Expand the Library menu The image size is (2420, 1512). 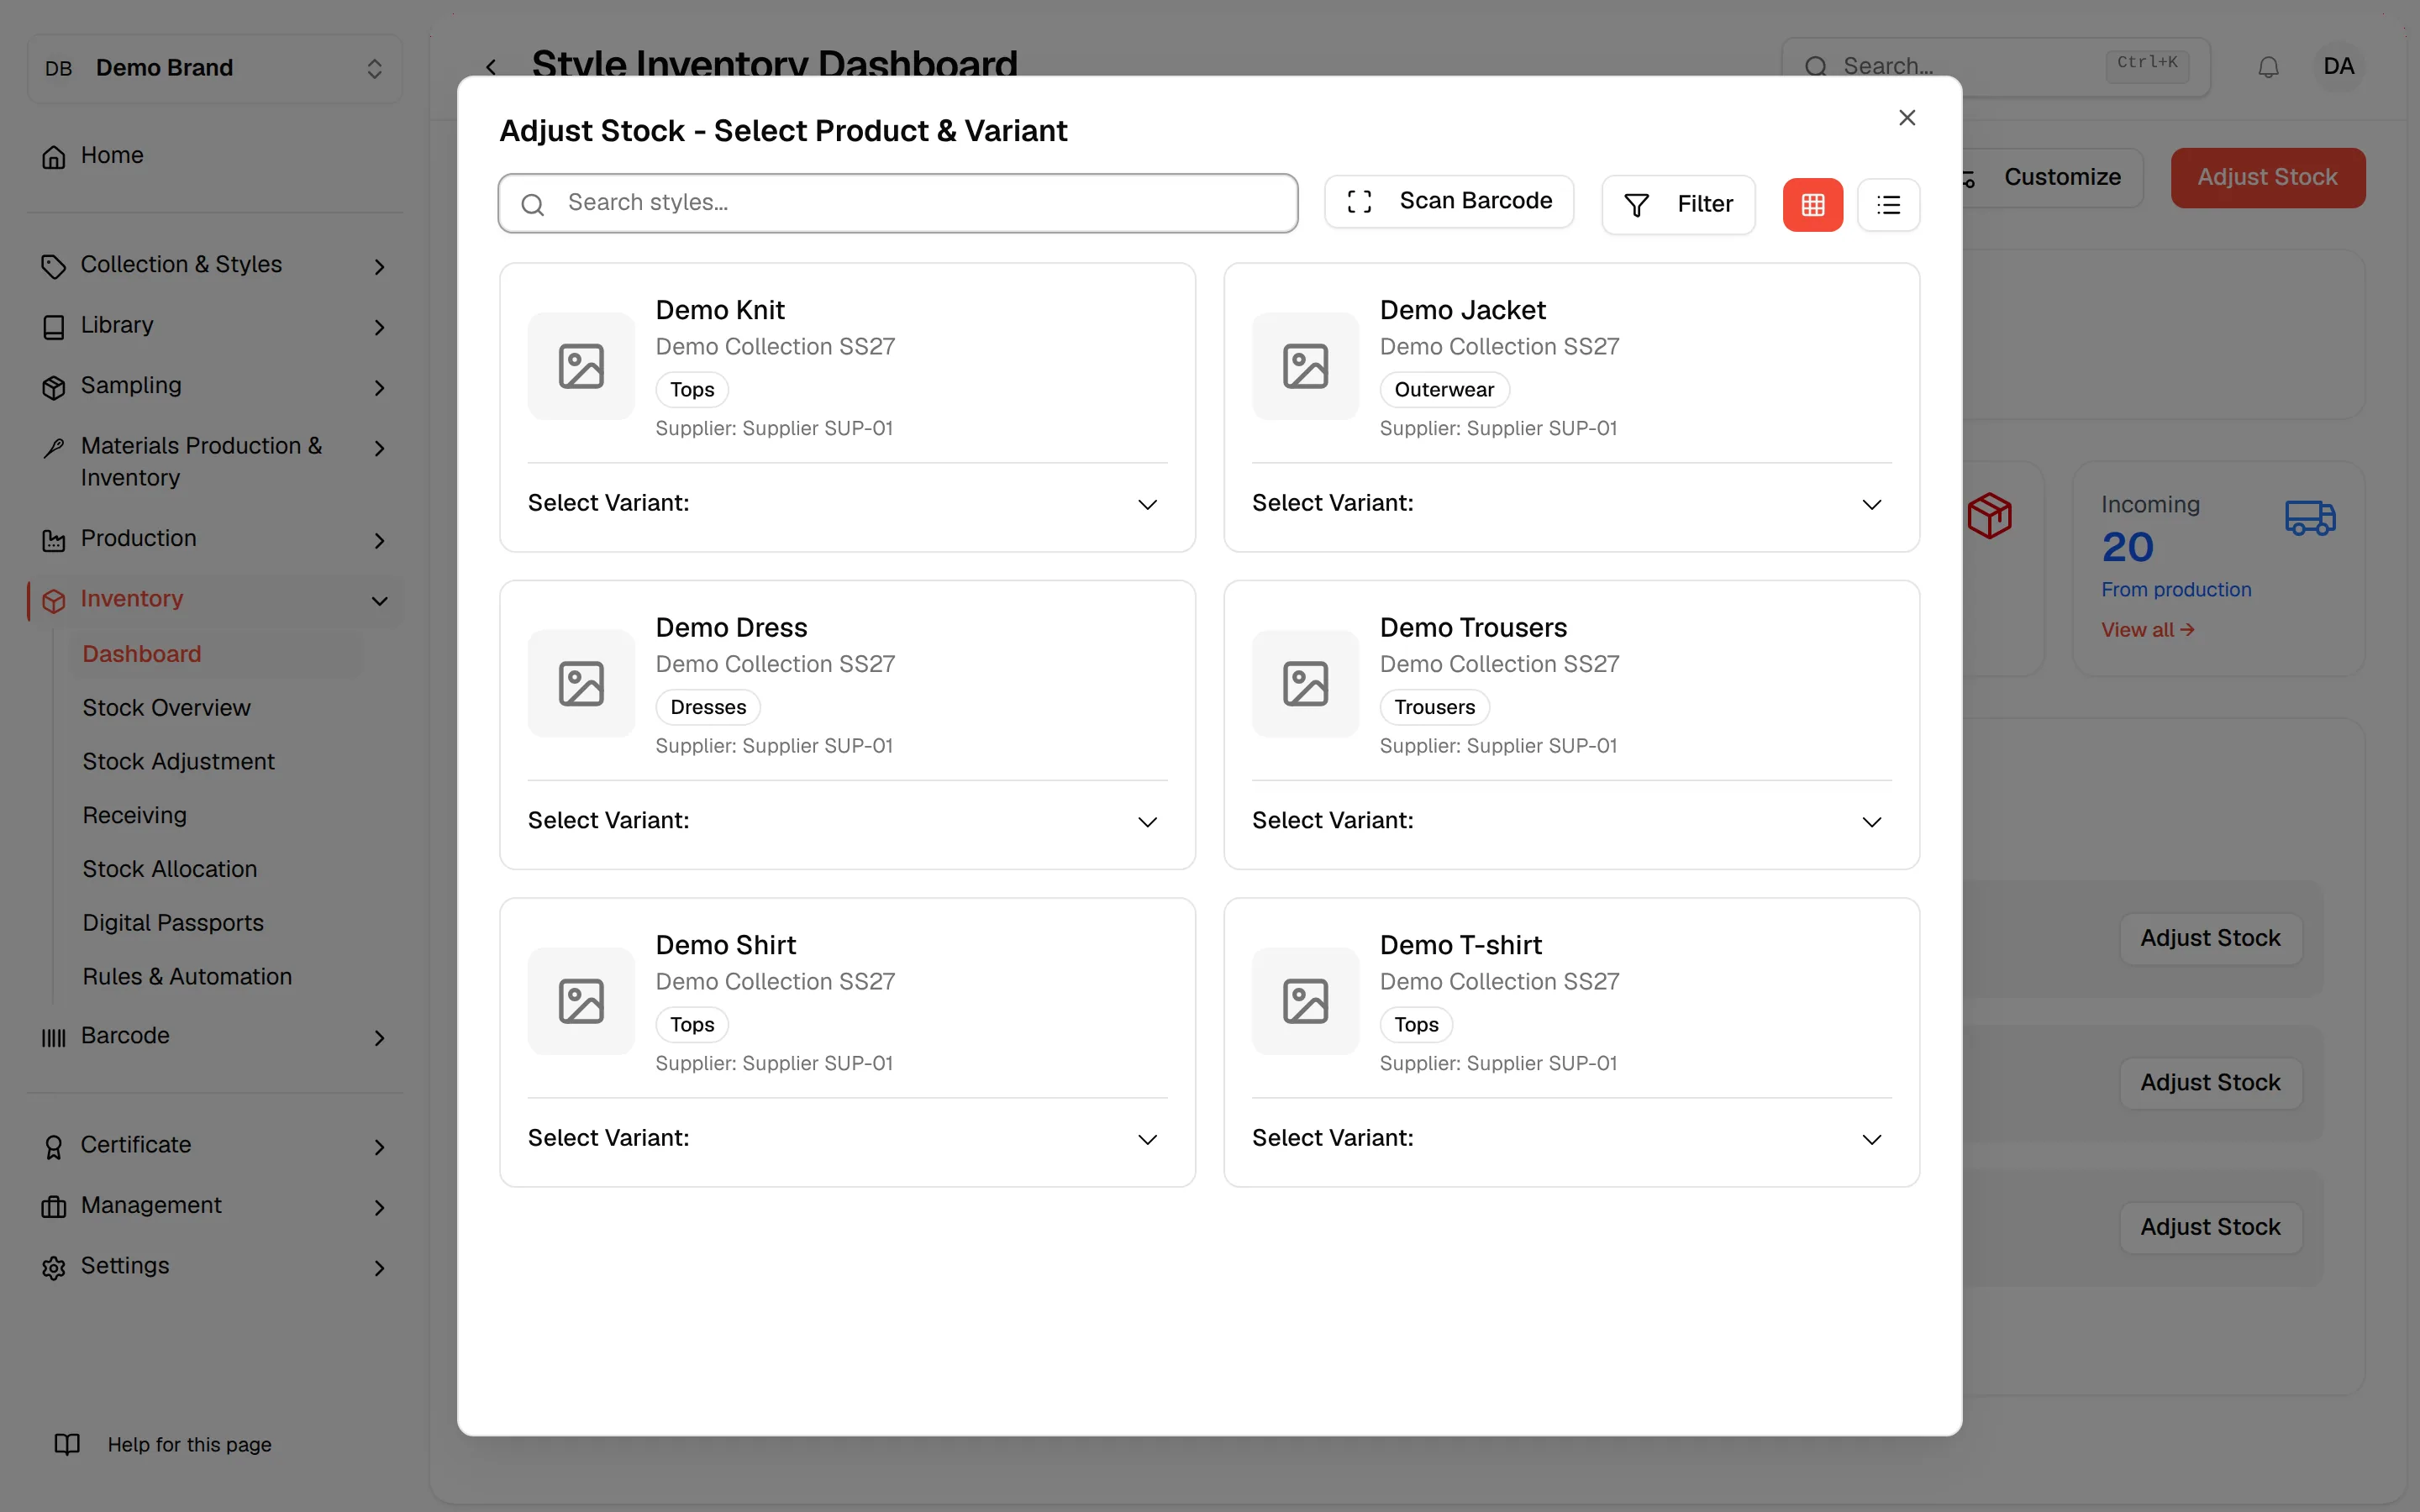click(215, 326)
